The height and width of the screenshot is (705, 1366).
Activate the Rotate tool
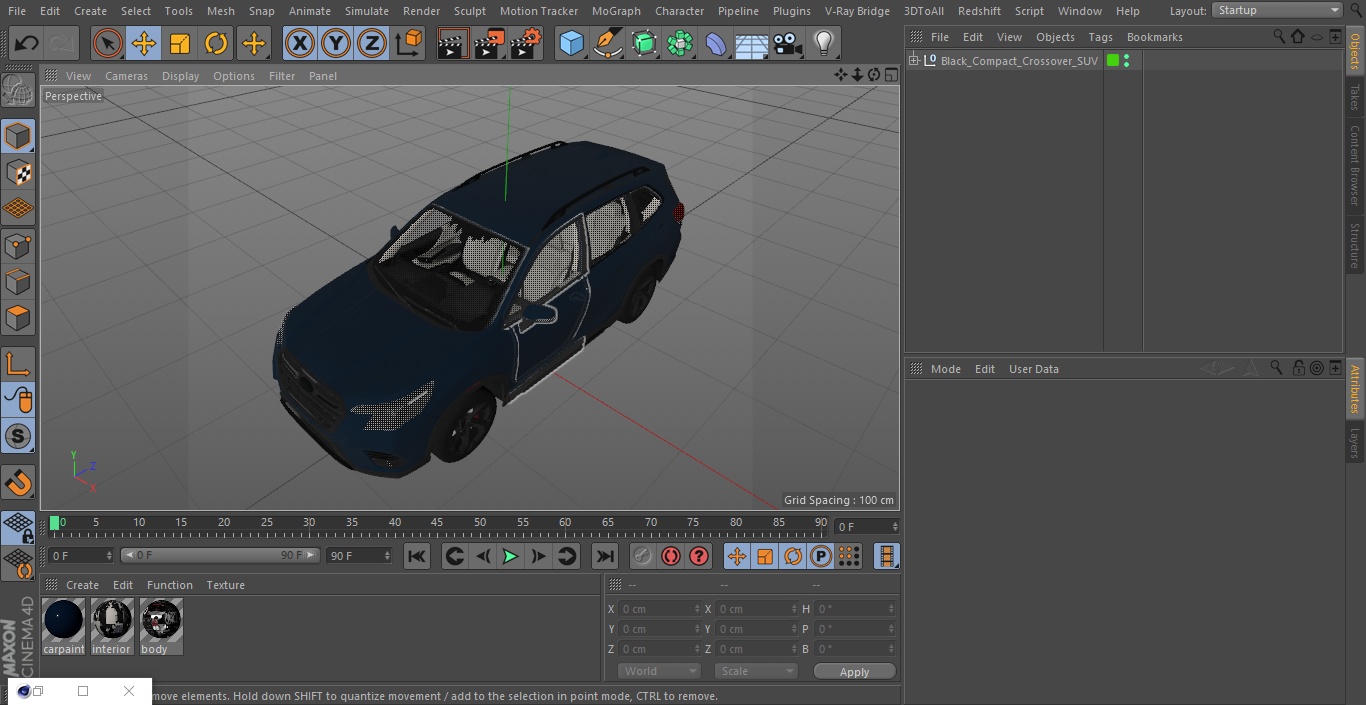(216, 43)
